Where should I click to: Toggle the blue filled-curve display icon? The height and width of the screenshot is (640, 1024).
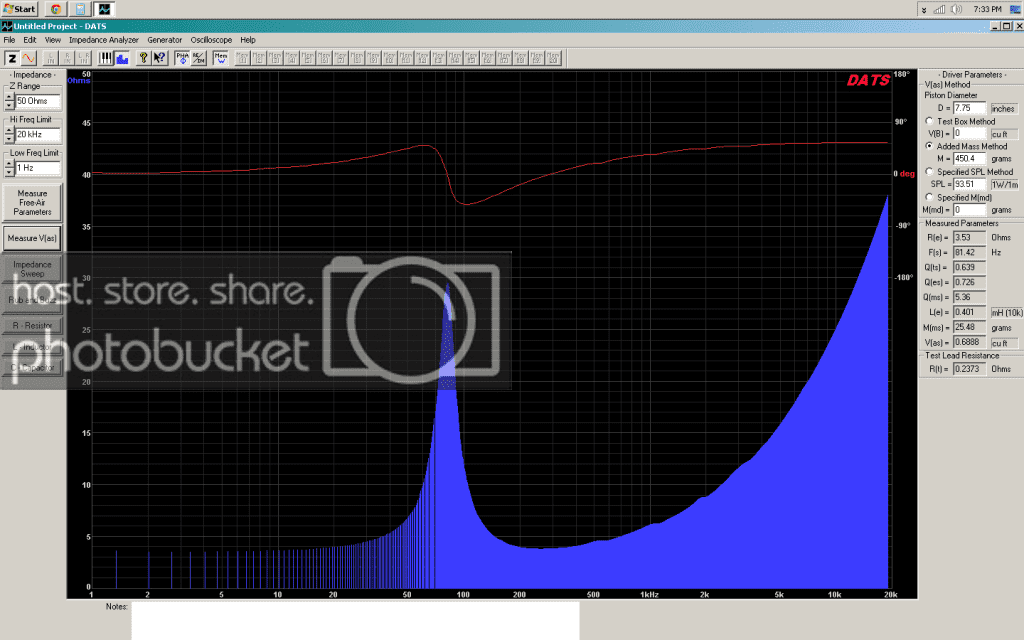pos(122,58)
